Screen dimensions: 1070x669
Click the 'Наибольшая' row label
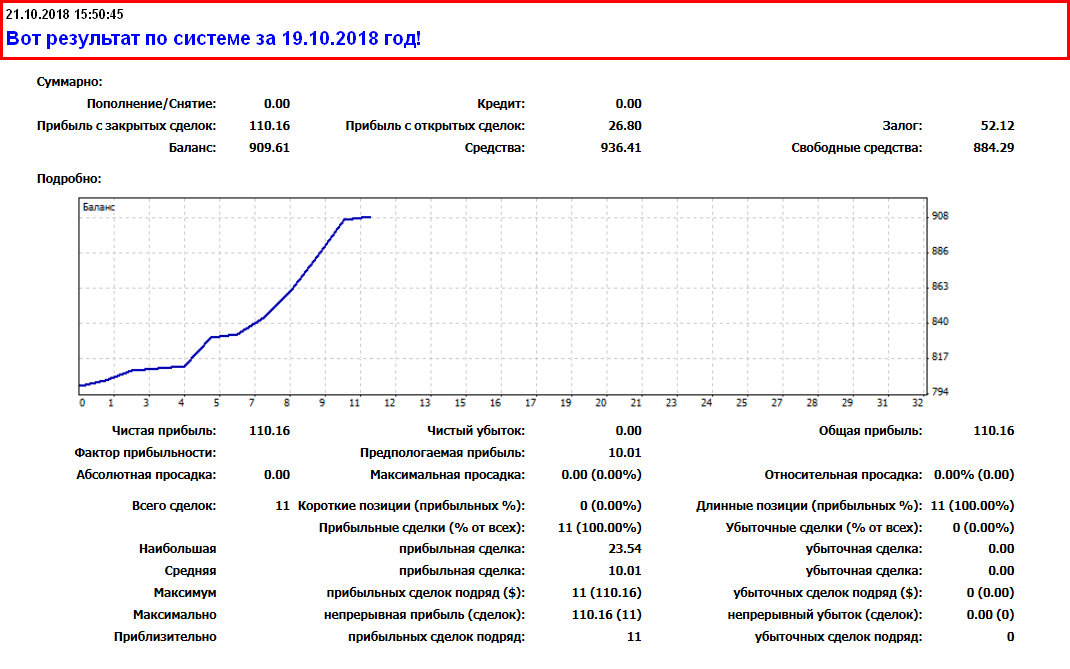coord(177,549)
